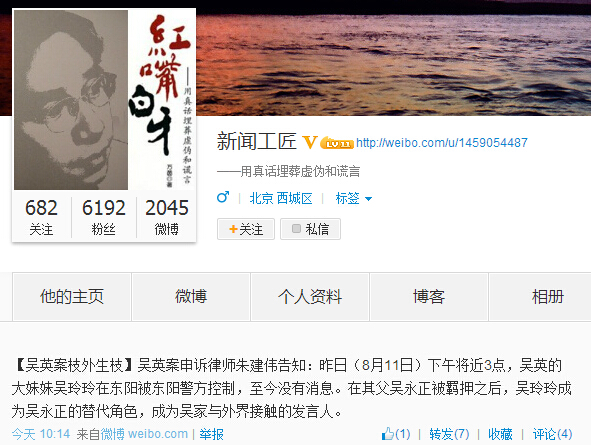Click the profile avatar book cover image
This screenshot has height=445, width=591.
(x=104, y=100)
